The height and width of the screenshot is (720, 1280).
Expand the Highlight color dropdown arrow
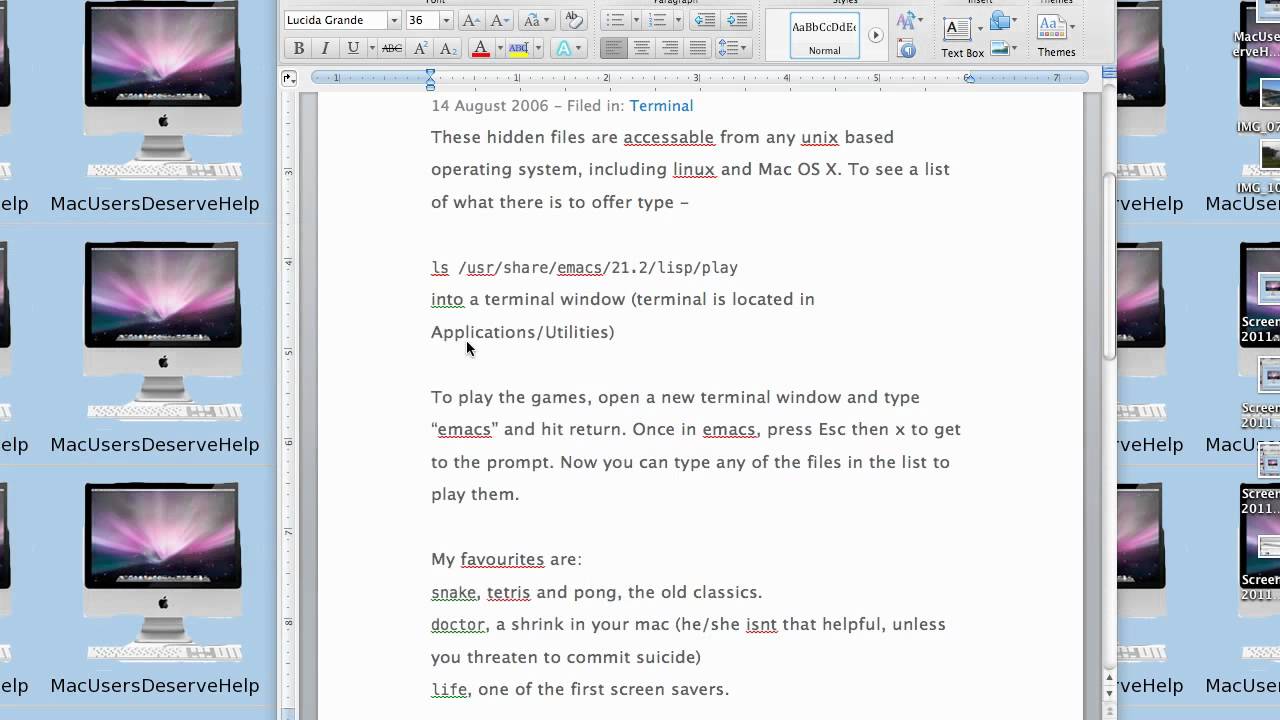[x=538, y=48]
